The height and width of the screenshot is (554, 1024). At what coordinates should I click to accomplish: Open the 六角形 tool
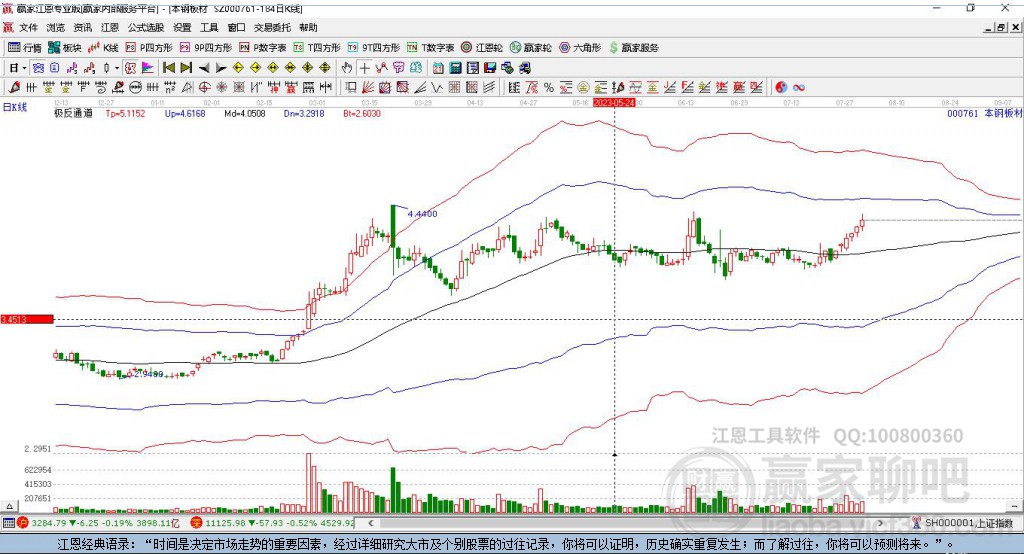click(x=580, y=48)
